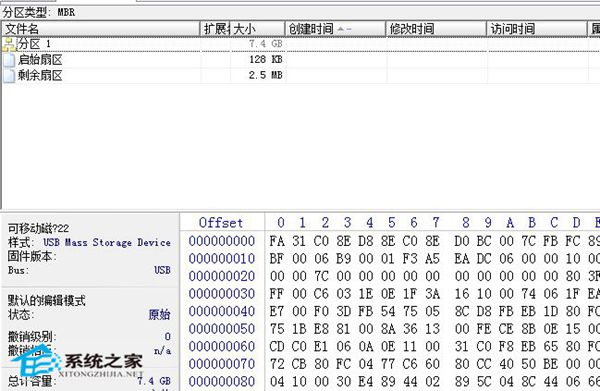Select byte FA at offset 000000000
600x391 pixels.
[x=277, y=241]
